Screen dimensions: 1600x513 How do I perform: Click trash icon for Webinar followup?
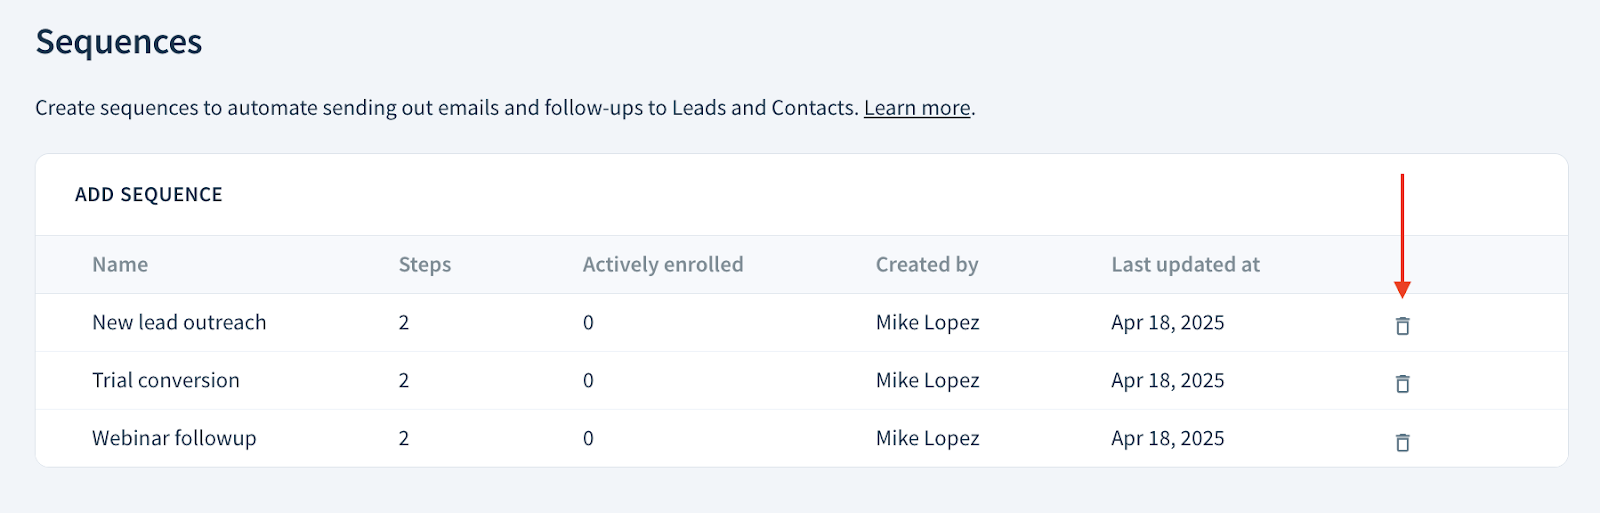pos(1402,442)
